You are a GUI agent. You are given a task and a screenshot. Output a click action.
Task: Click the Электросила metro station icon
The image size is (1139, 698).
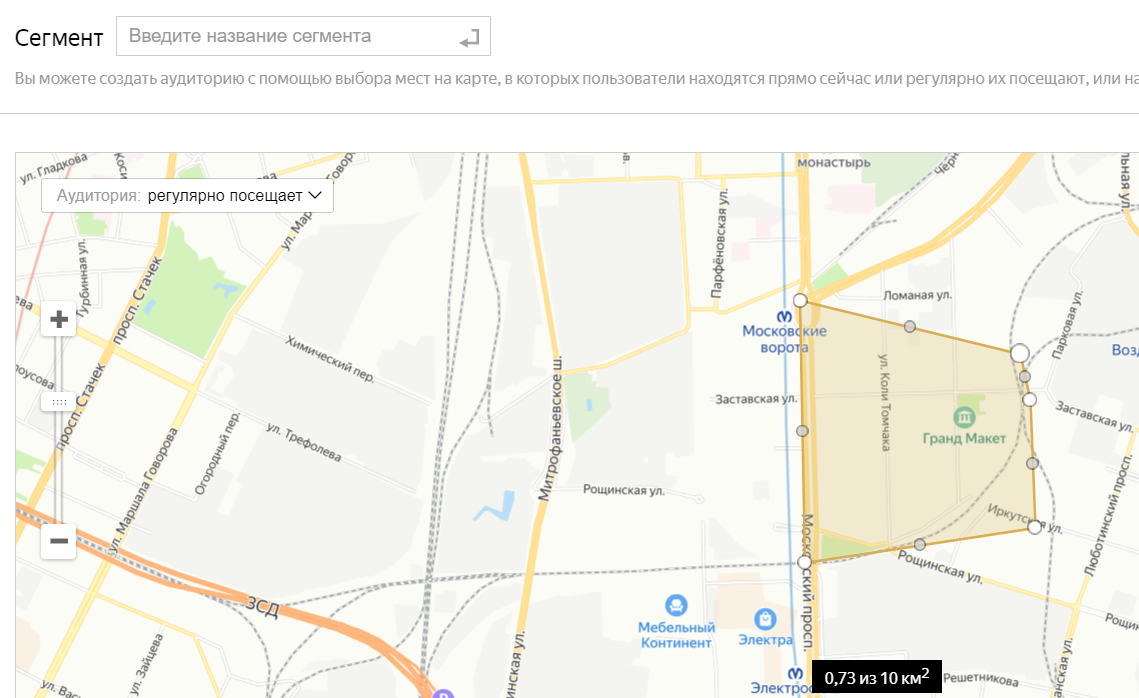tap(796, 673)
